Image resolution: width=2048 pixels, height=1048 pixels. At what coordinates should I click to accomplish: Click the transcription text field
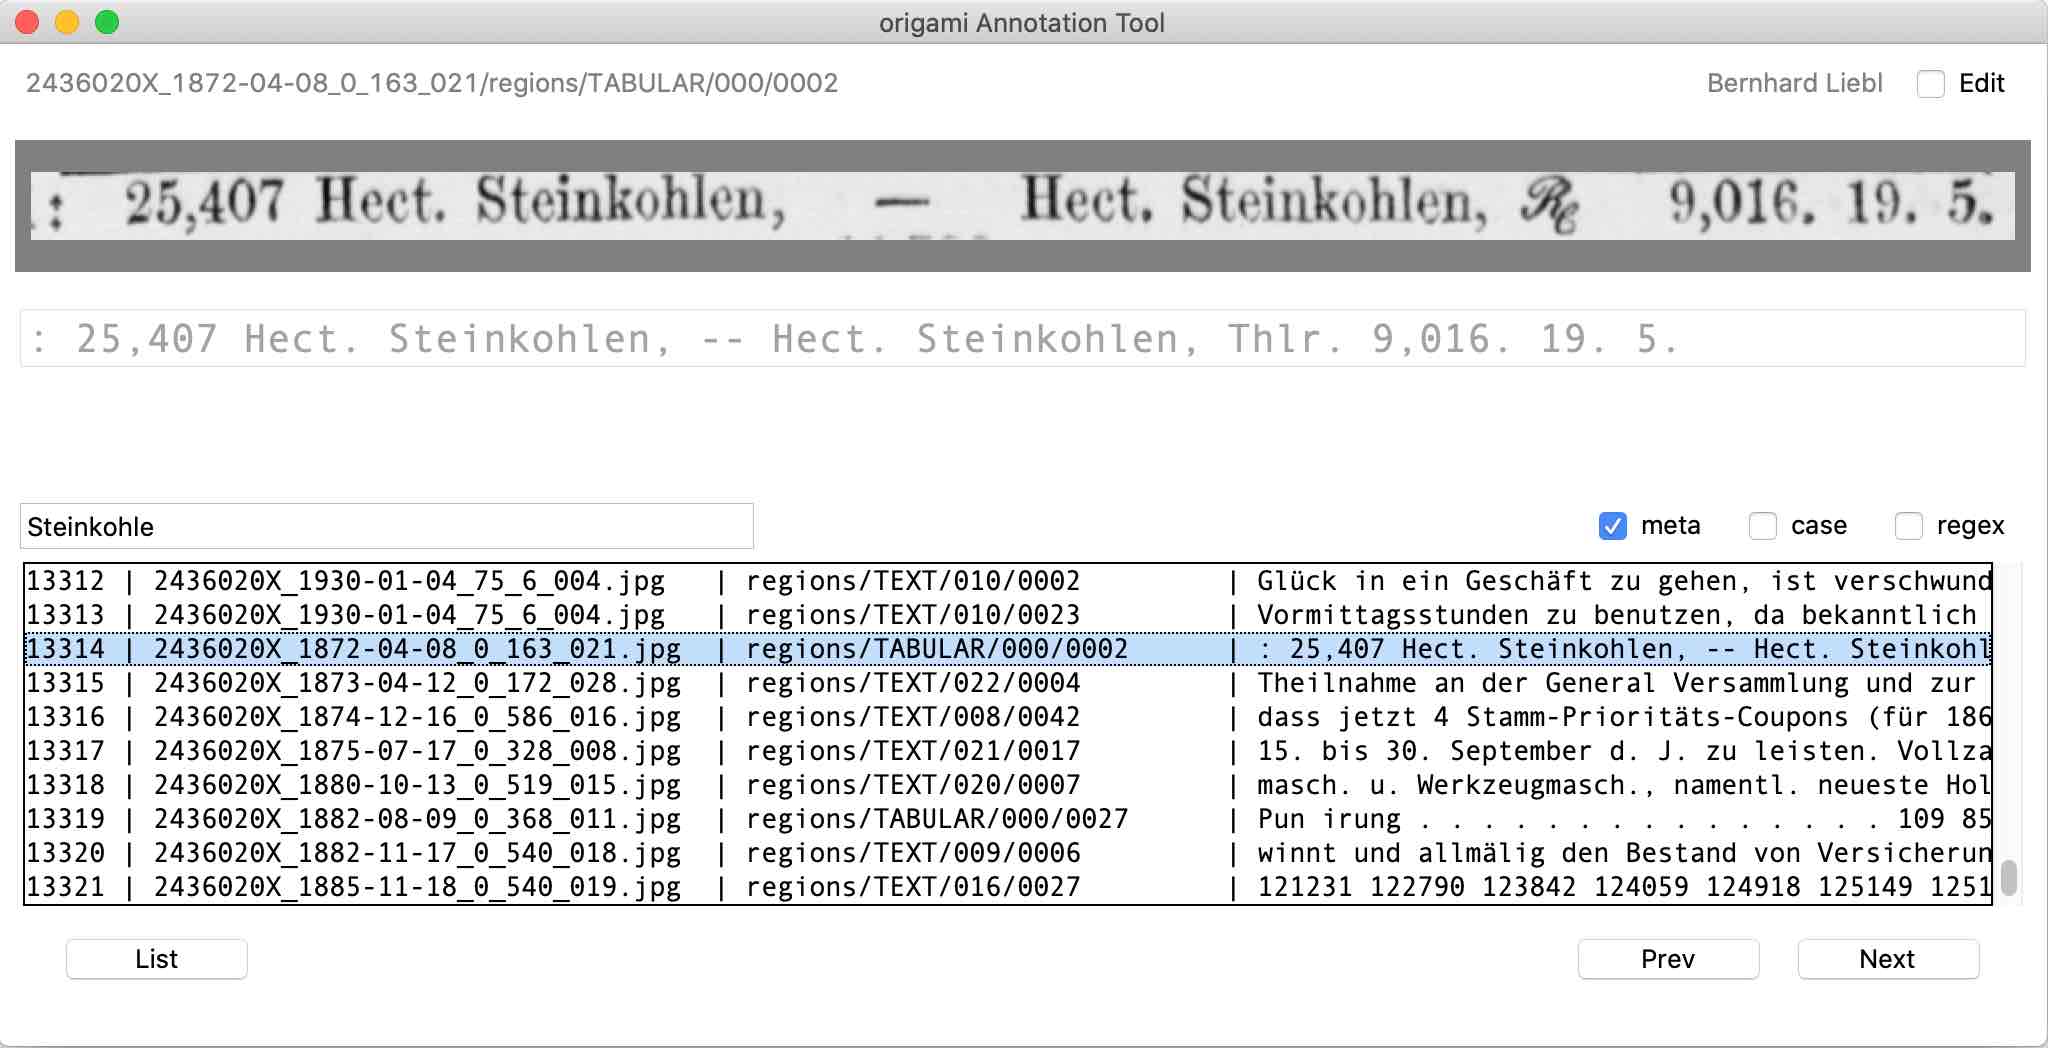[x=1022, y=339]
